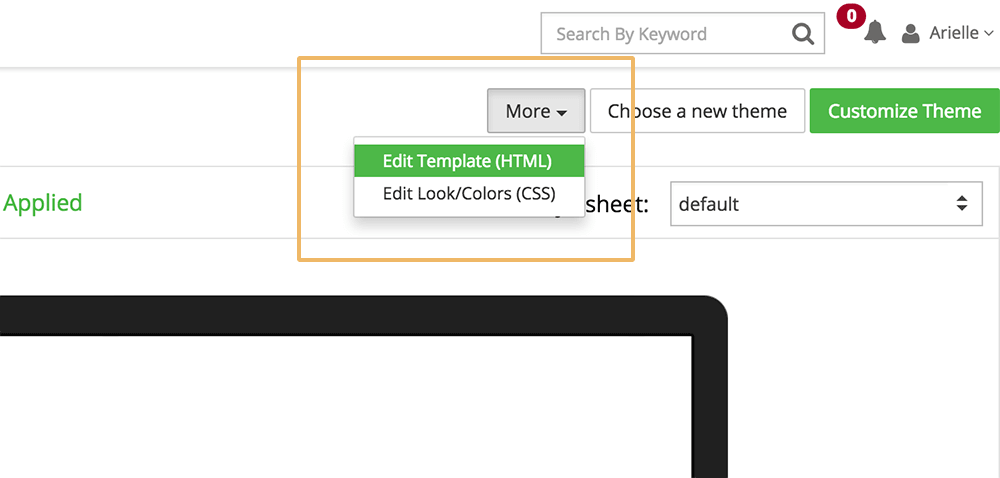Click Choose a new theme button

tap(697, 111)
